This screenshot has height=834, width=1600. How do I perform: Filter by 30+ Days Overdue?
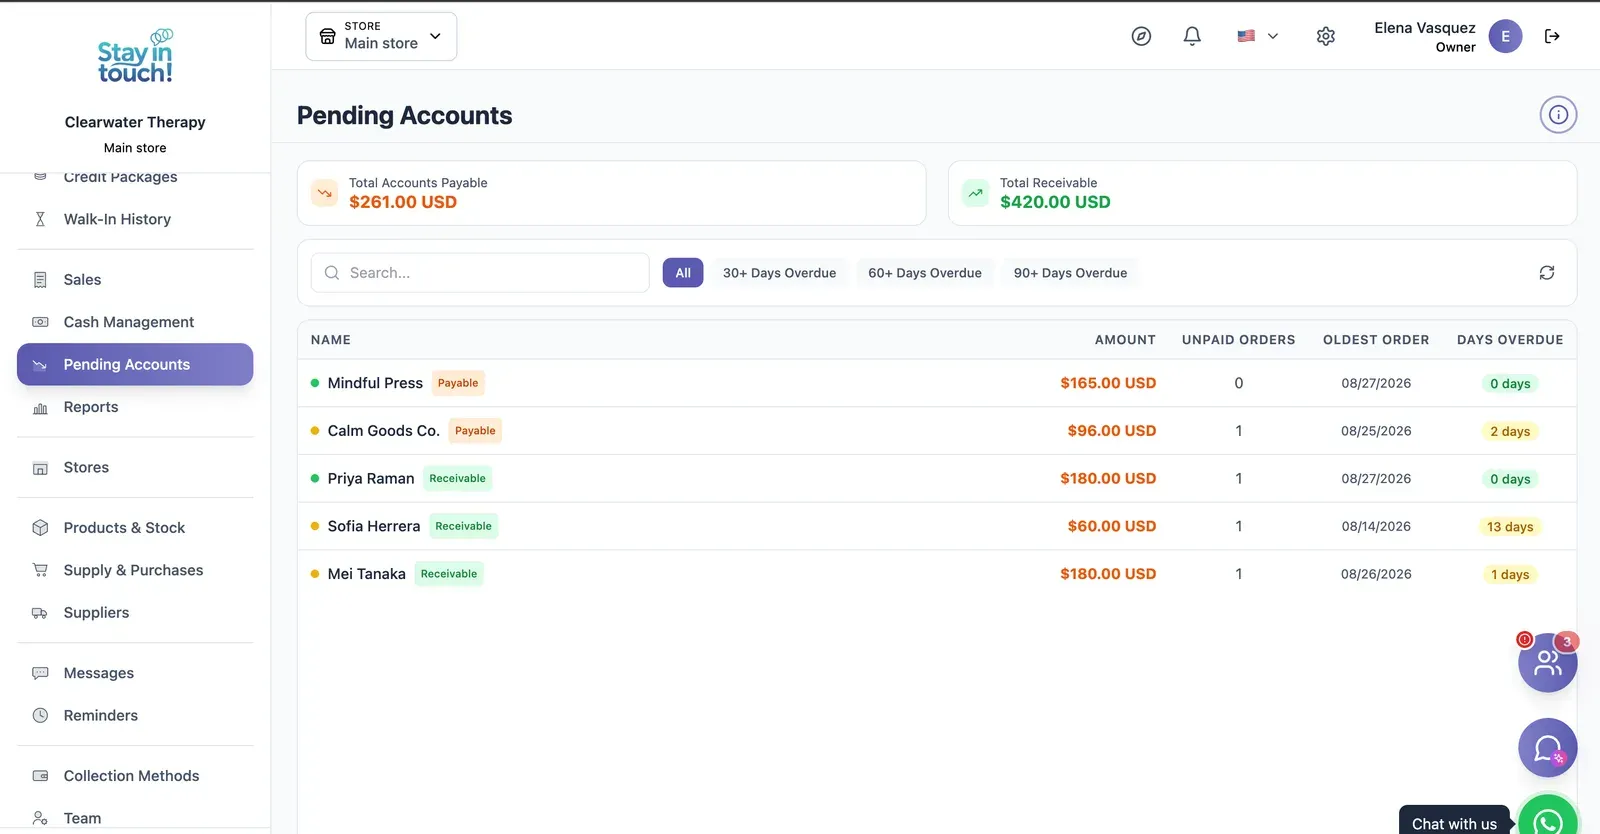[x=780, y=273]
